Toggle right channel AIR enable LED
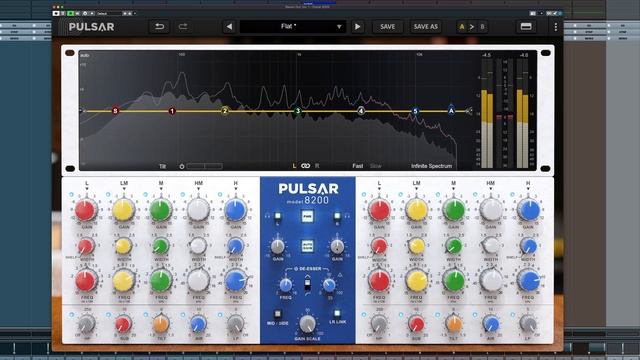This screenshot has height=360, width=640. [475, 315]
